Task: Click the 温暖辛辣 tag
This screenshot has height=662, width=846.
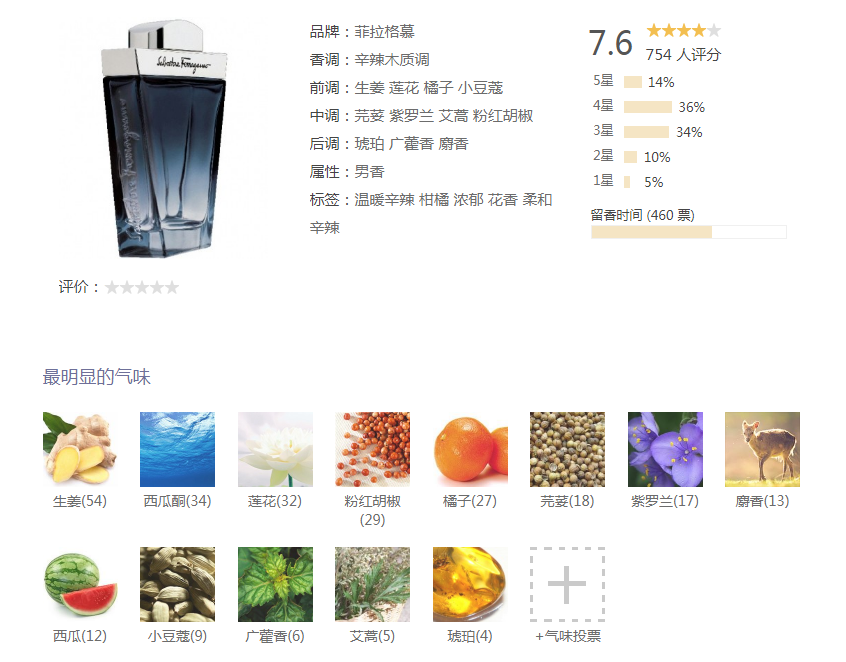Action: click(x=384, y=200)
